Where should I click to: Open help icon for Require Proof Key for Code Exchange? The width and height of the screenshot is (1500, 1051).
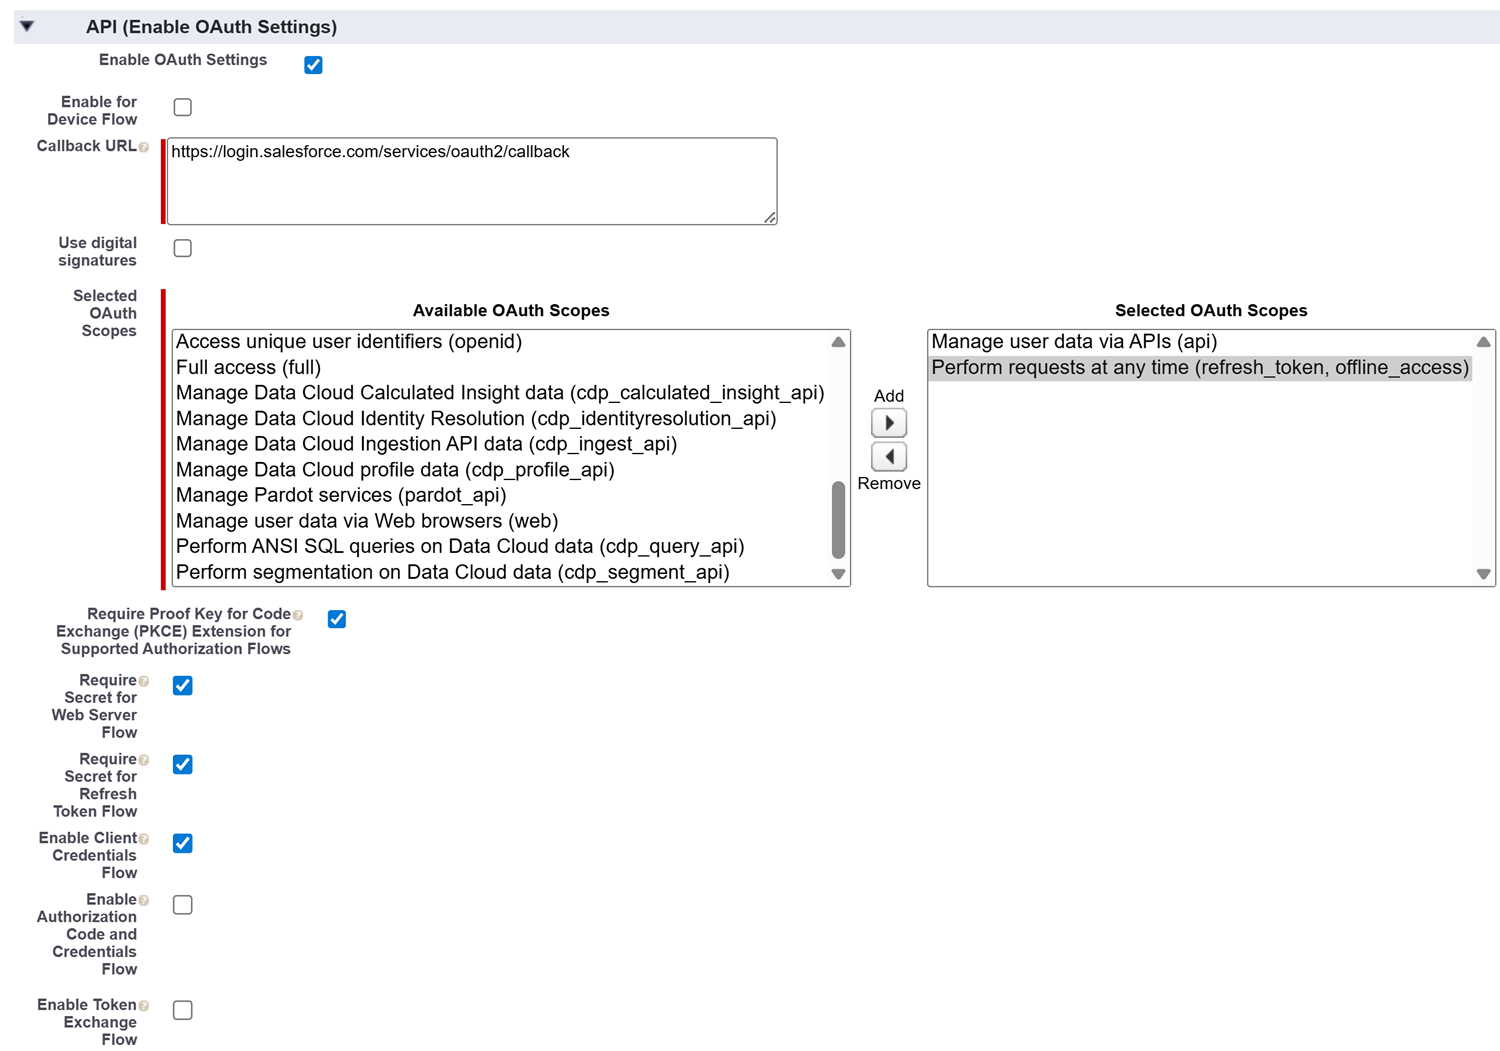298,615
